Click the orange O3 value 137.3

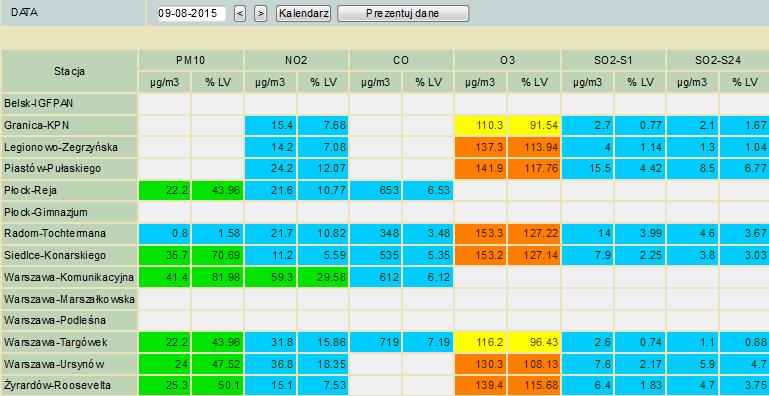481,147
